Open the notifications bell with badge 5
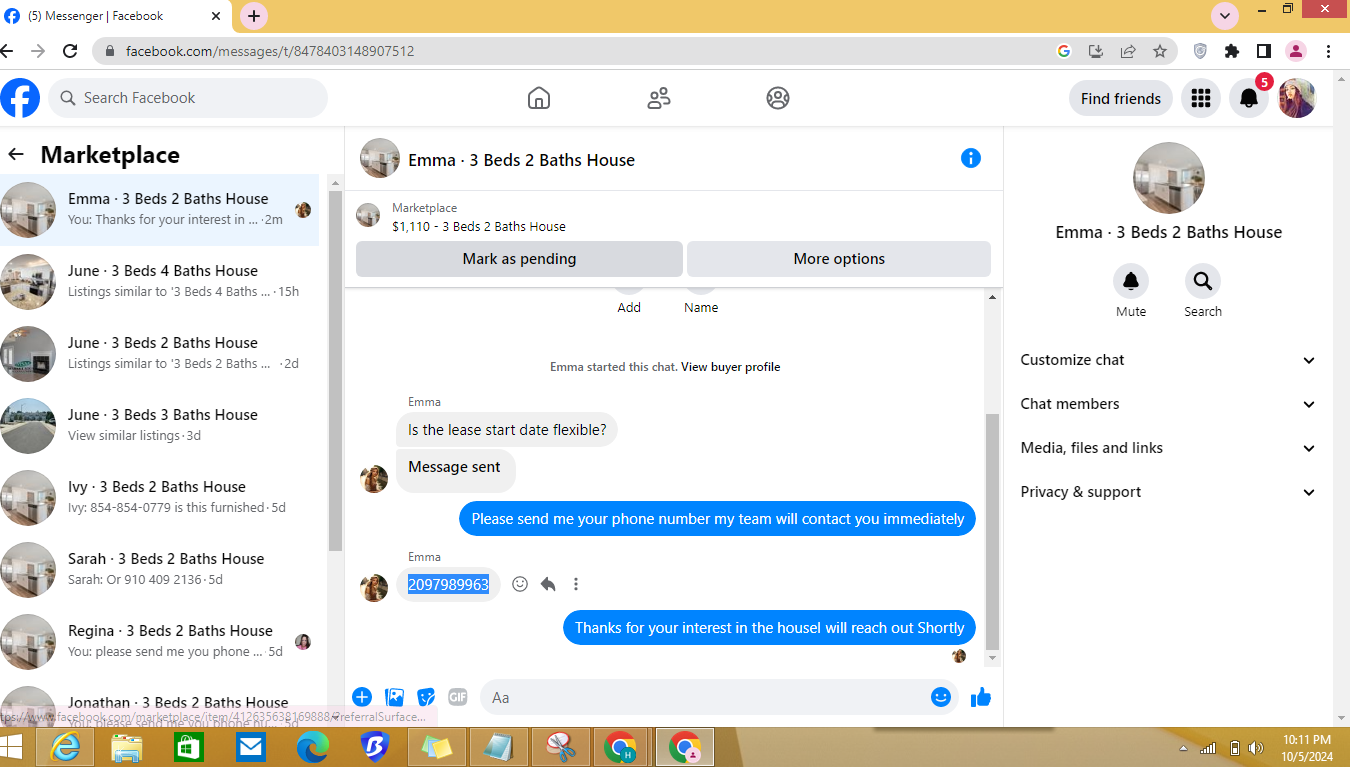This screenshot has height=767, width=1350. [x=1249, y=98]
